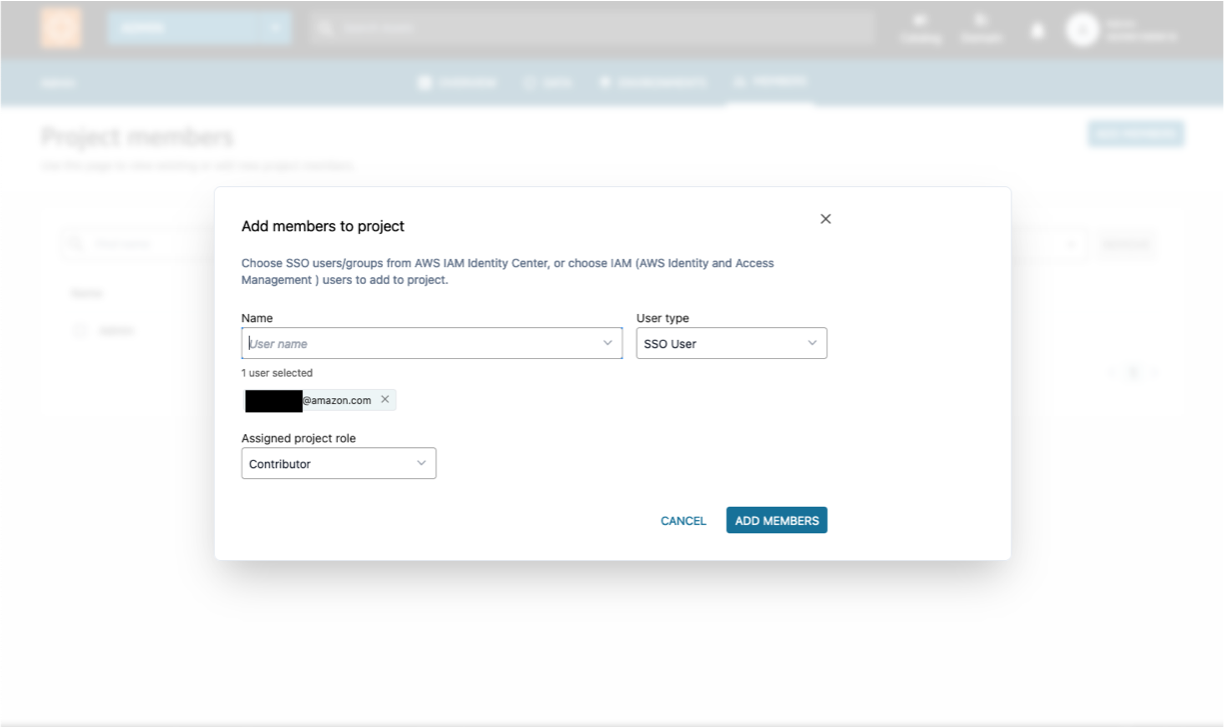Open the user avatar menu in header
This screenshot has width=1224, height=728.
1082,29
